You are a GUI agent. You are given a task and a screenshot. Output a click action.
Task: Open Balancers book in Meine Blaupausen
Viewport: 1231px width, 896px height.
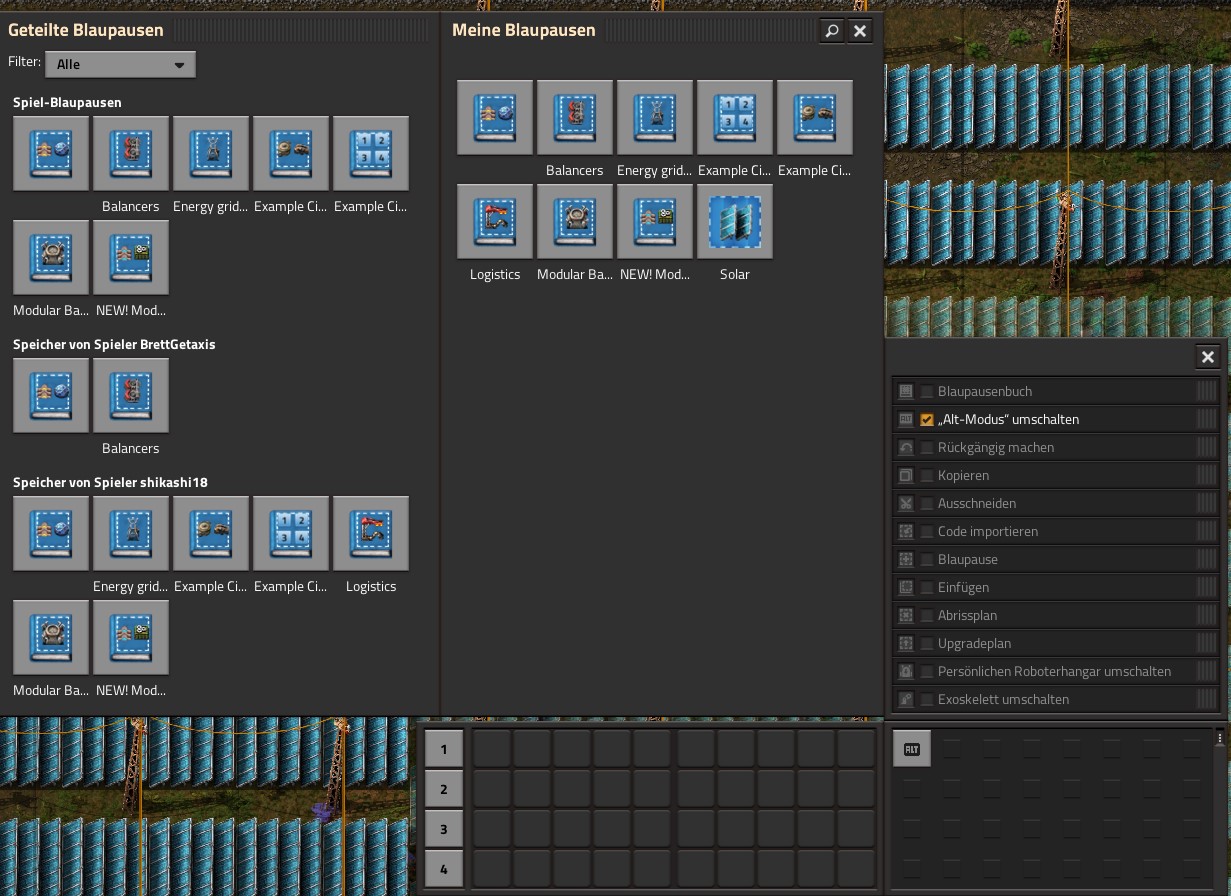tap(575, 117)
